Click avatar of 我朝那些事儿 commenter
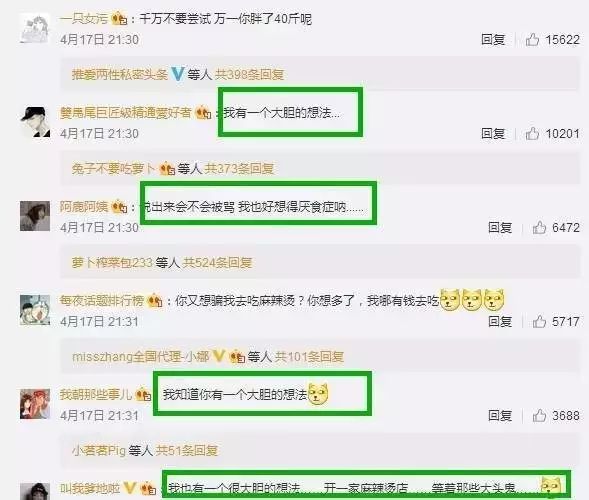The height and width of the screenshot is (500, 589). (35, 404)
